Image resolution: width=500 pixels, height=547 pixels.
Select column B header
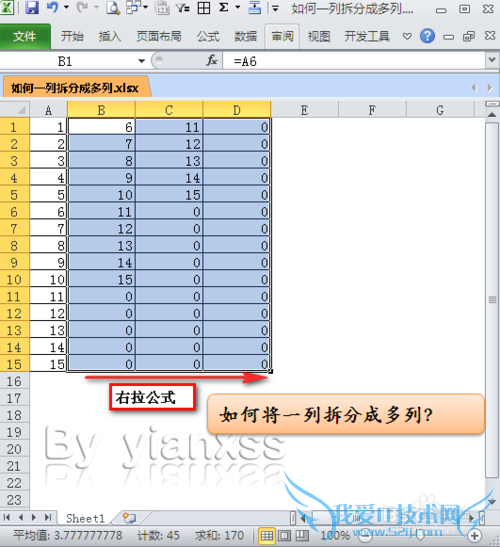pos(101,110)
